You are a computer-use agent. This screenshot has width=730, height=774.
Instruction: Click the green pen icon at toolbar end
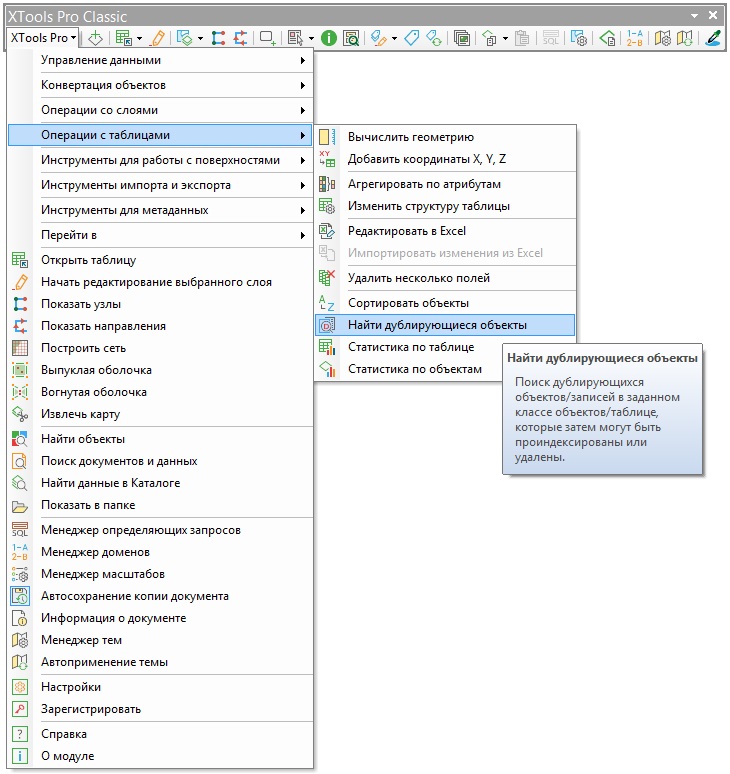(x=712, y=38)
